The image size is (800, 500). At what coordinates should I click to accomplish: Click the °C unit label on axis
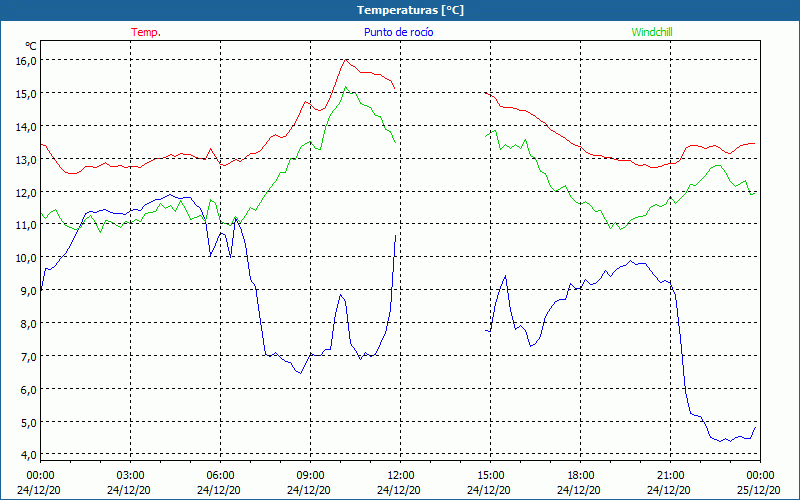[31, 46]
